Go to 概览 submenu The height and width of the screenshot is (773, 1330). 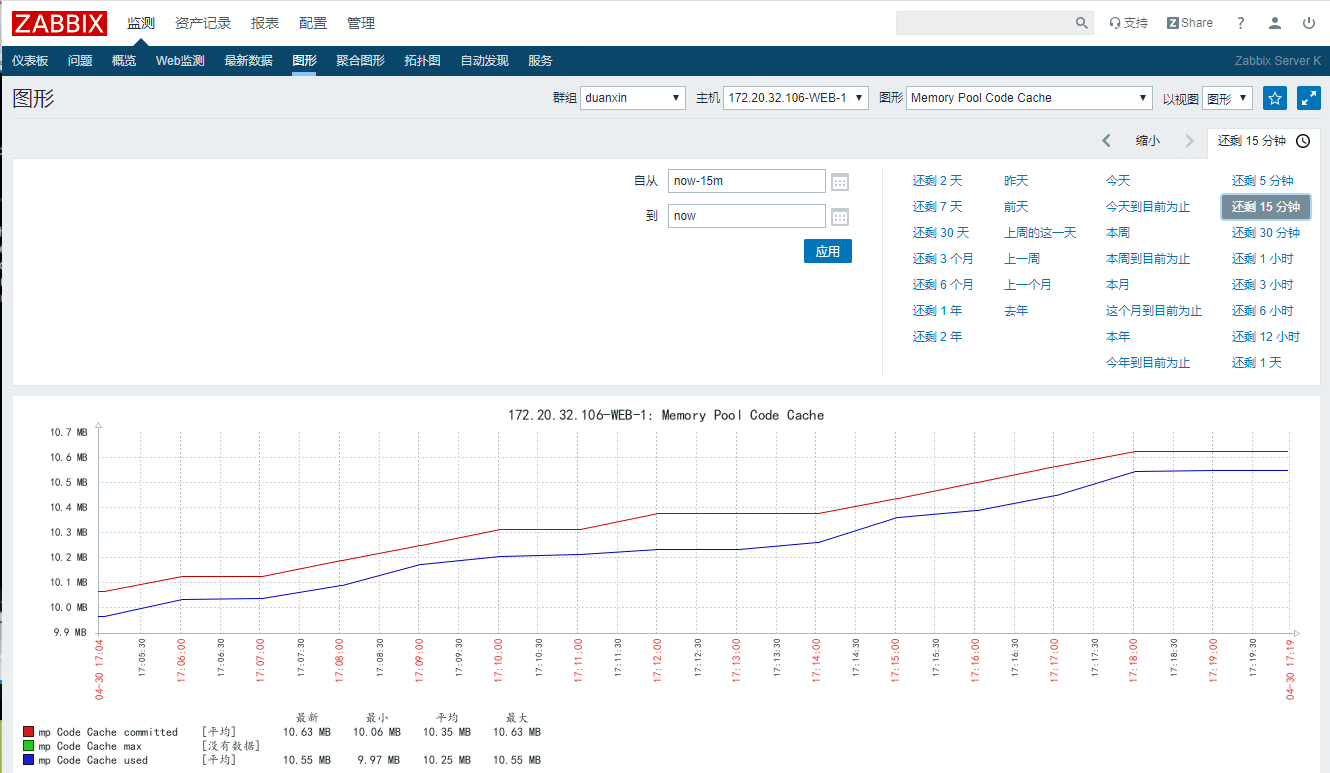(124, 61)
